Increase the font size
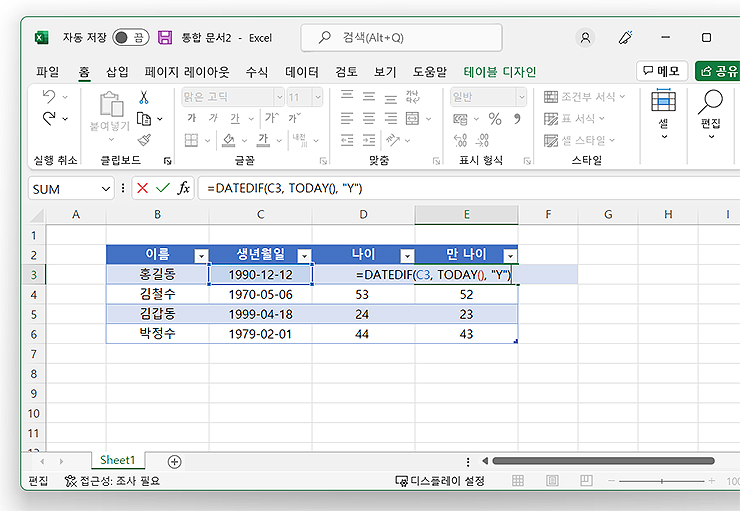This screenshot has width=740, height=511. pos(271,118)
